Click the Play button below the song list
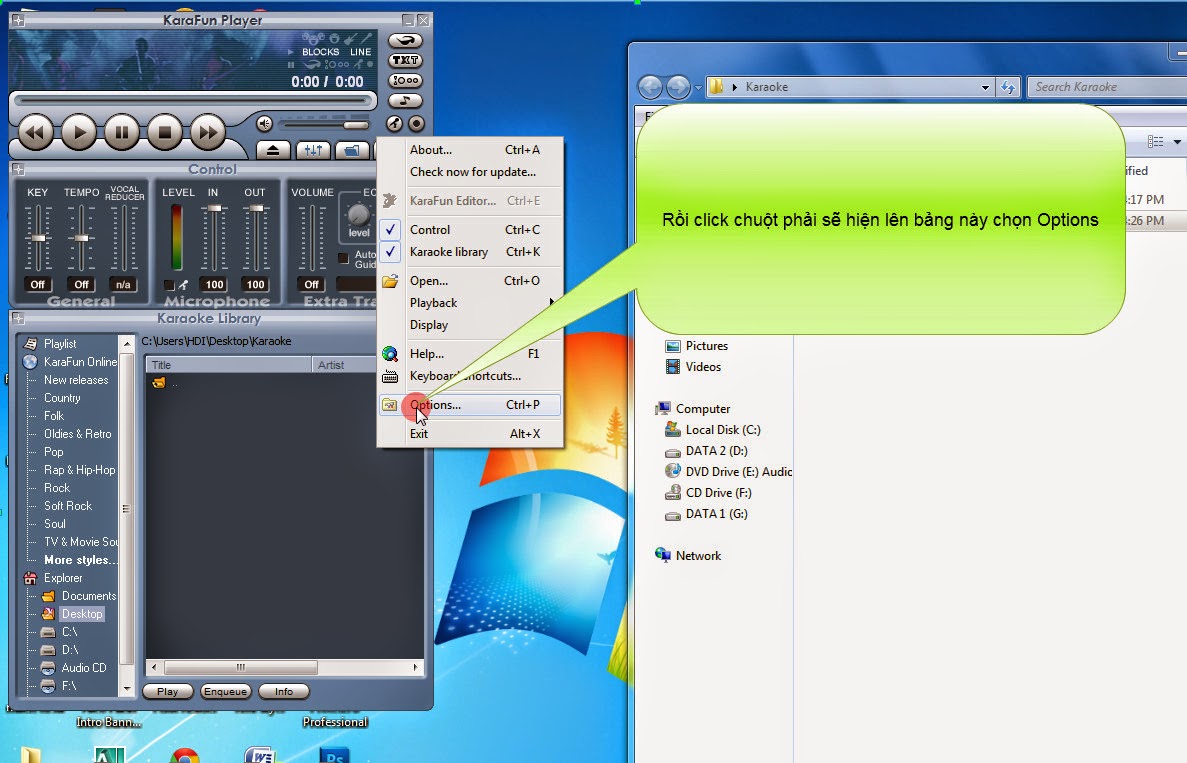This screenshot has width=1187, height=763. (x=167, y=691)
